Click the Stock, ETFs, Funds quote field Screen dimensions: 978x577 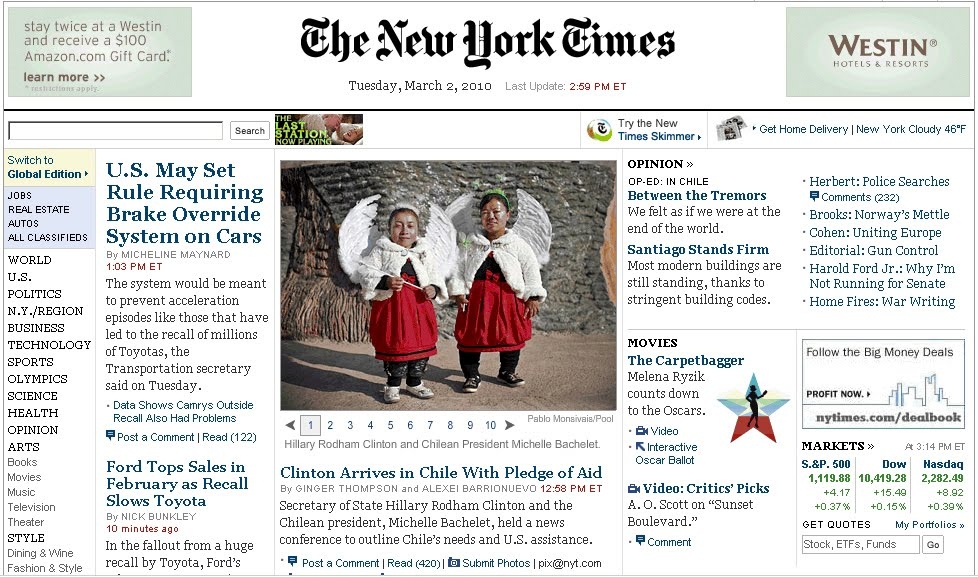pyautogui.click(x=860, y=545)
